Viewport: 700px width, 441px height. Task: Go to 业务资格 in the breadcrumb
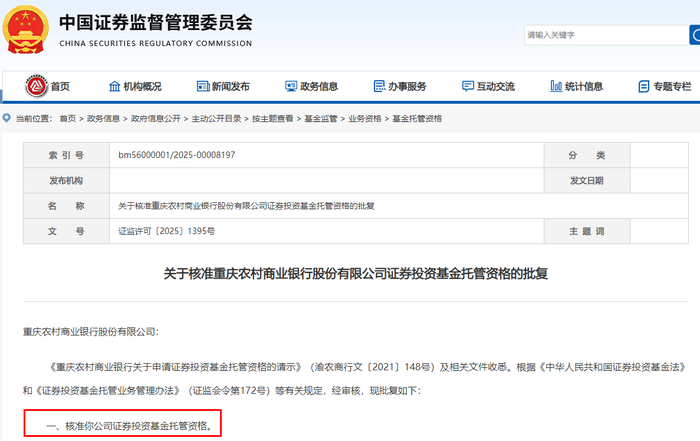coord(365,118)
